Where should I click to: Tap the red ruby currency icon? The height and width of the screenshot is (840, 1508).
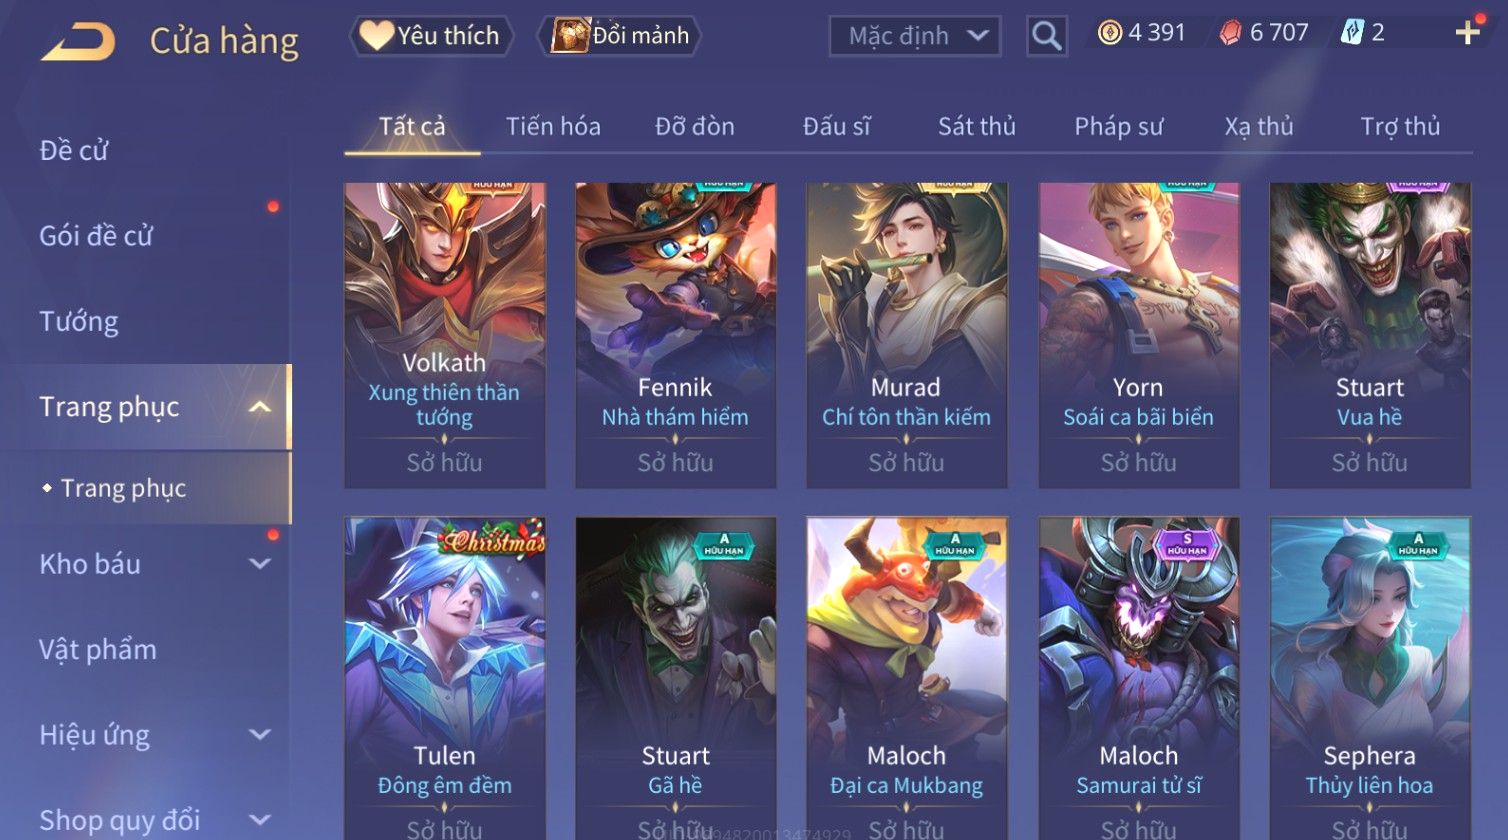pyautogui.click(x=1231, y=33)
